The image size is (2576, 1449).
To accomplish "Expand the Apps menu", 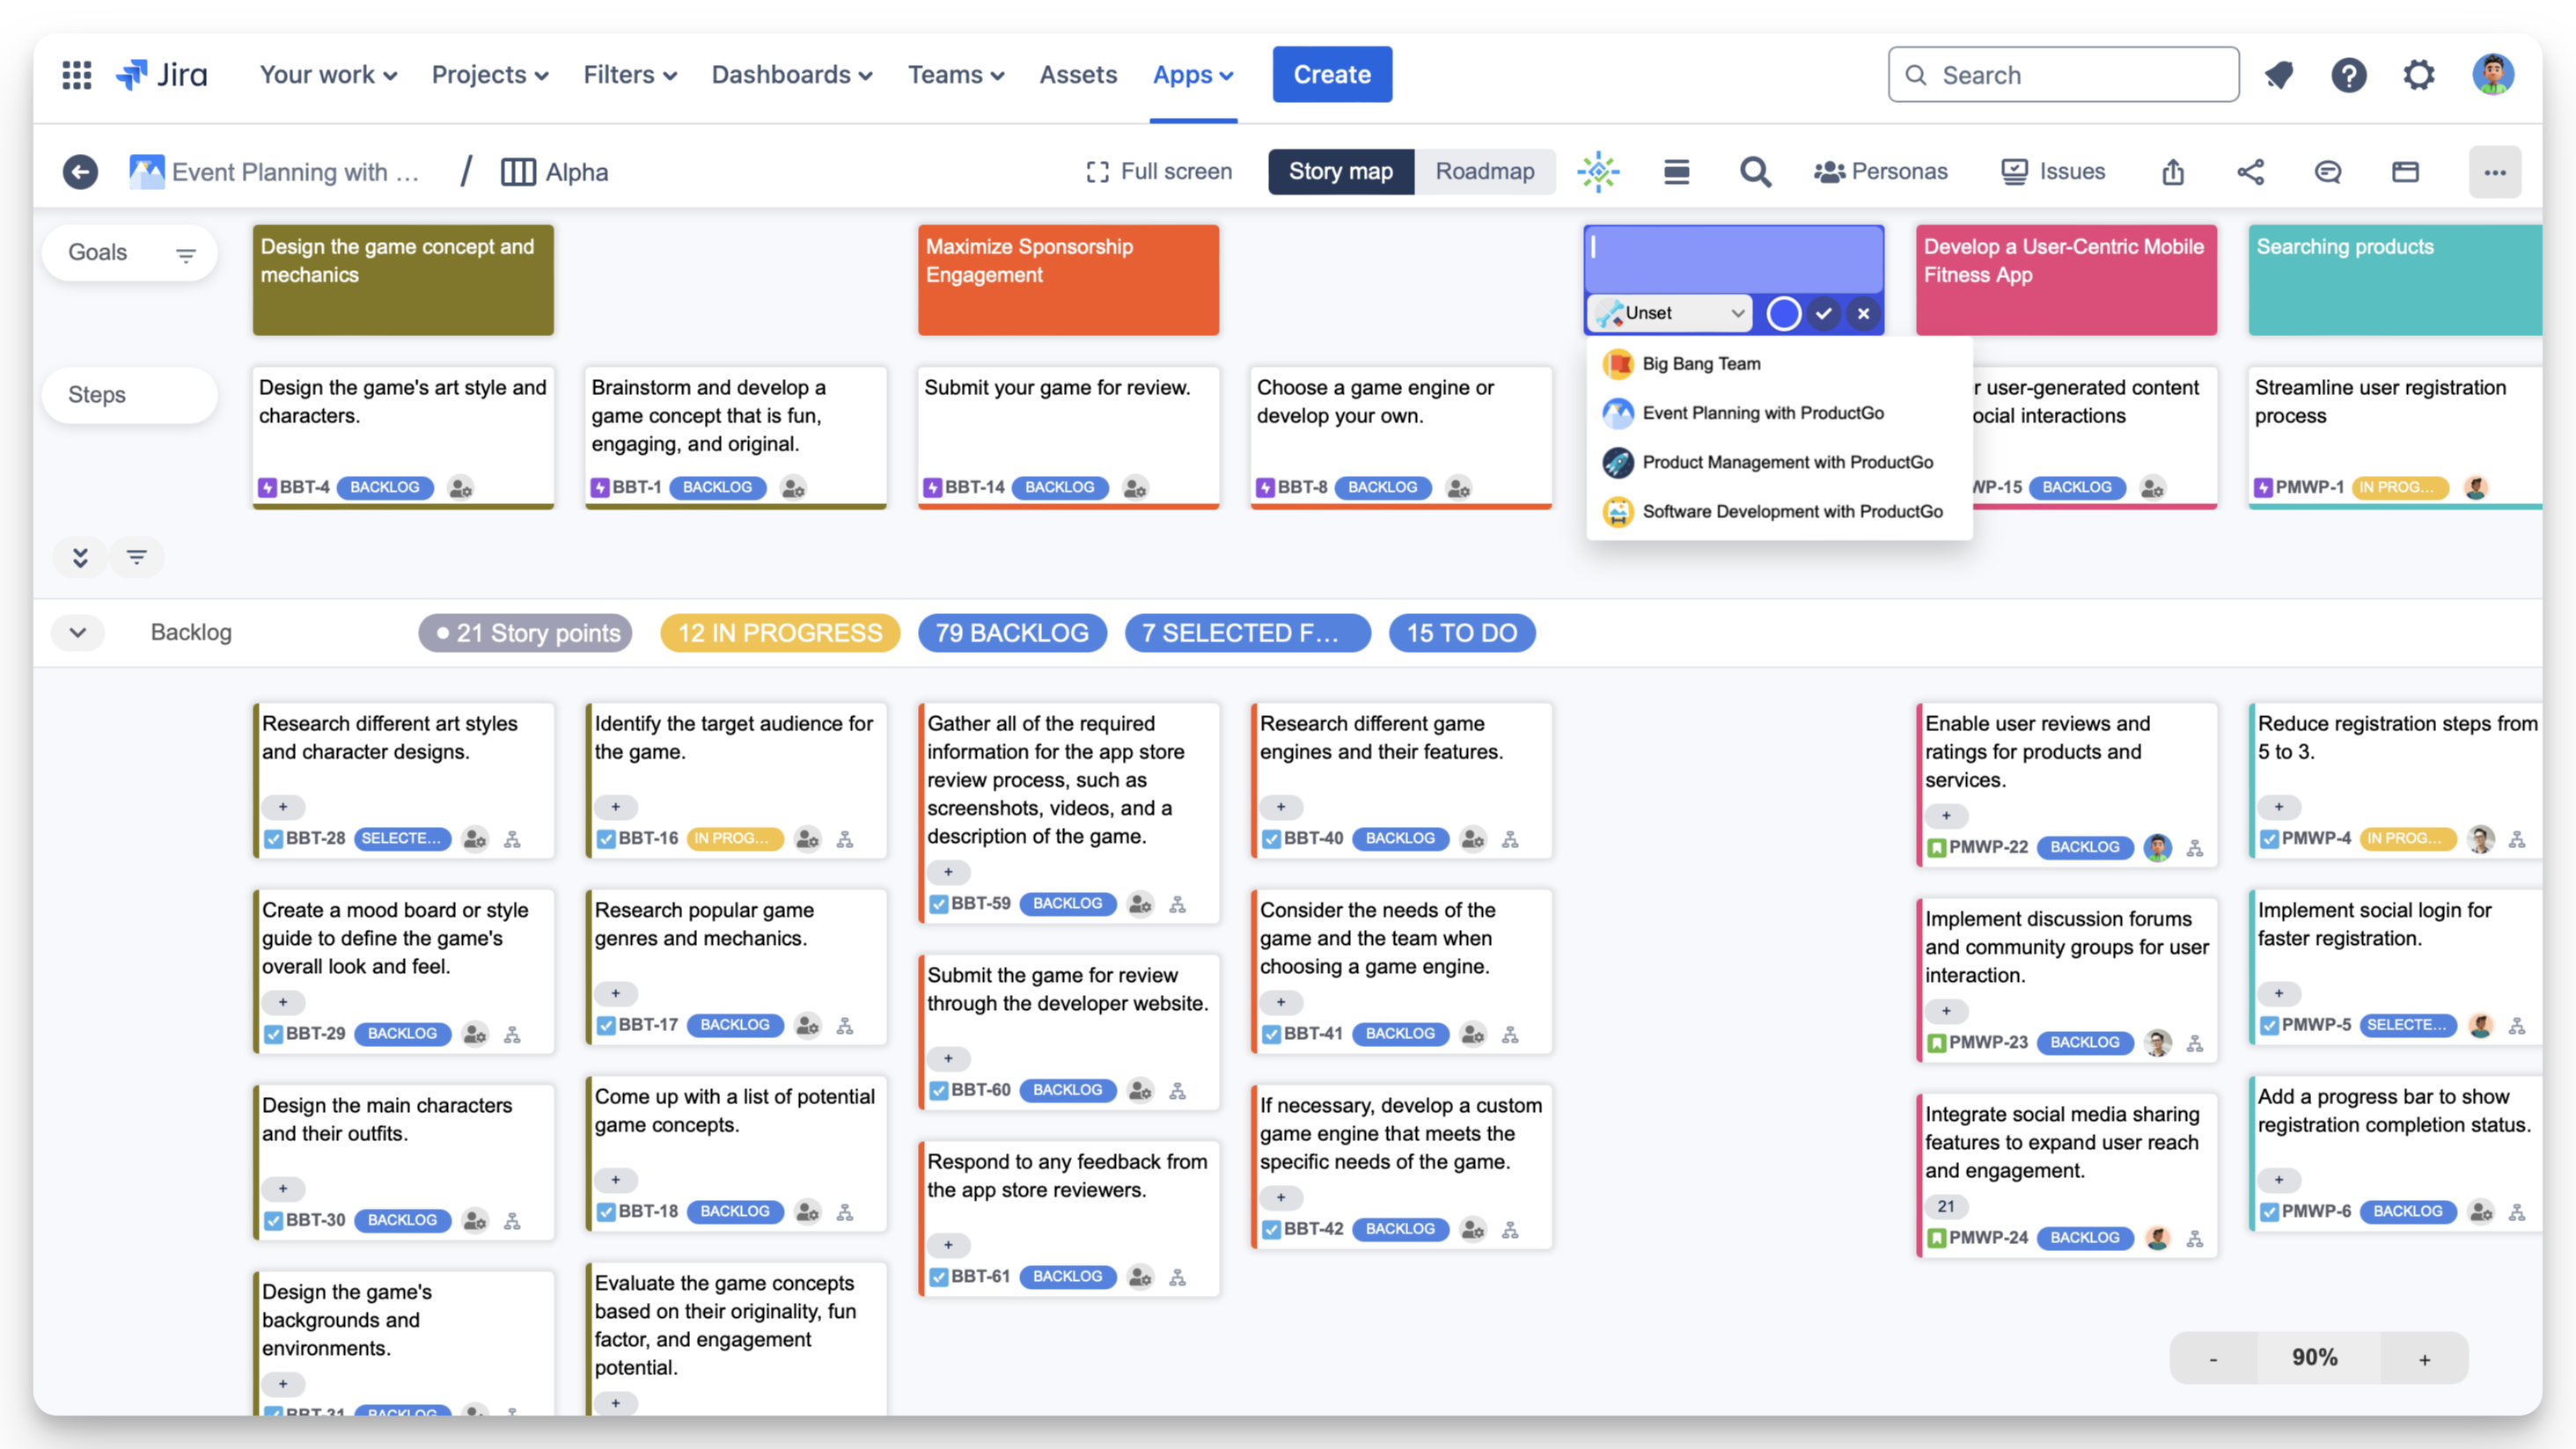I will coord(1192,74).
